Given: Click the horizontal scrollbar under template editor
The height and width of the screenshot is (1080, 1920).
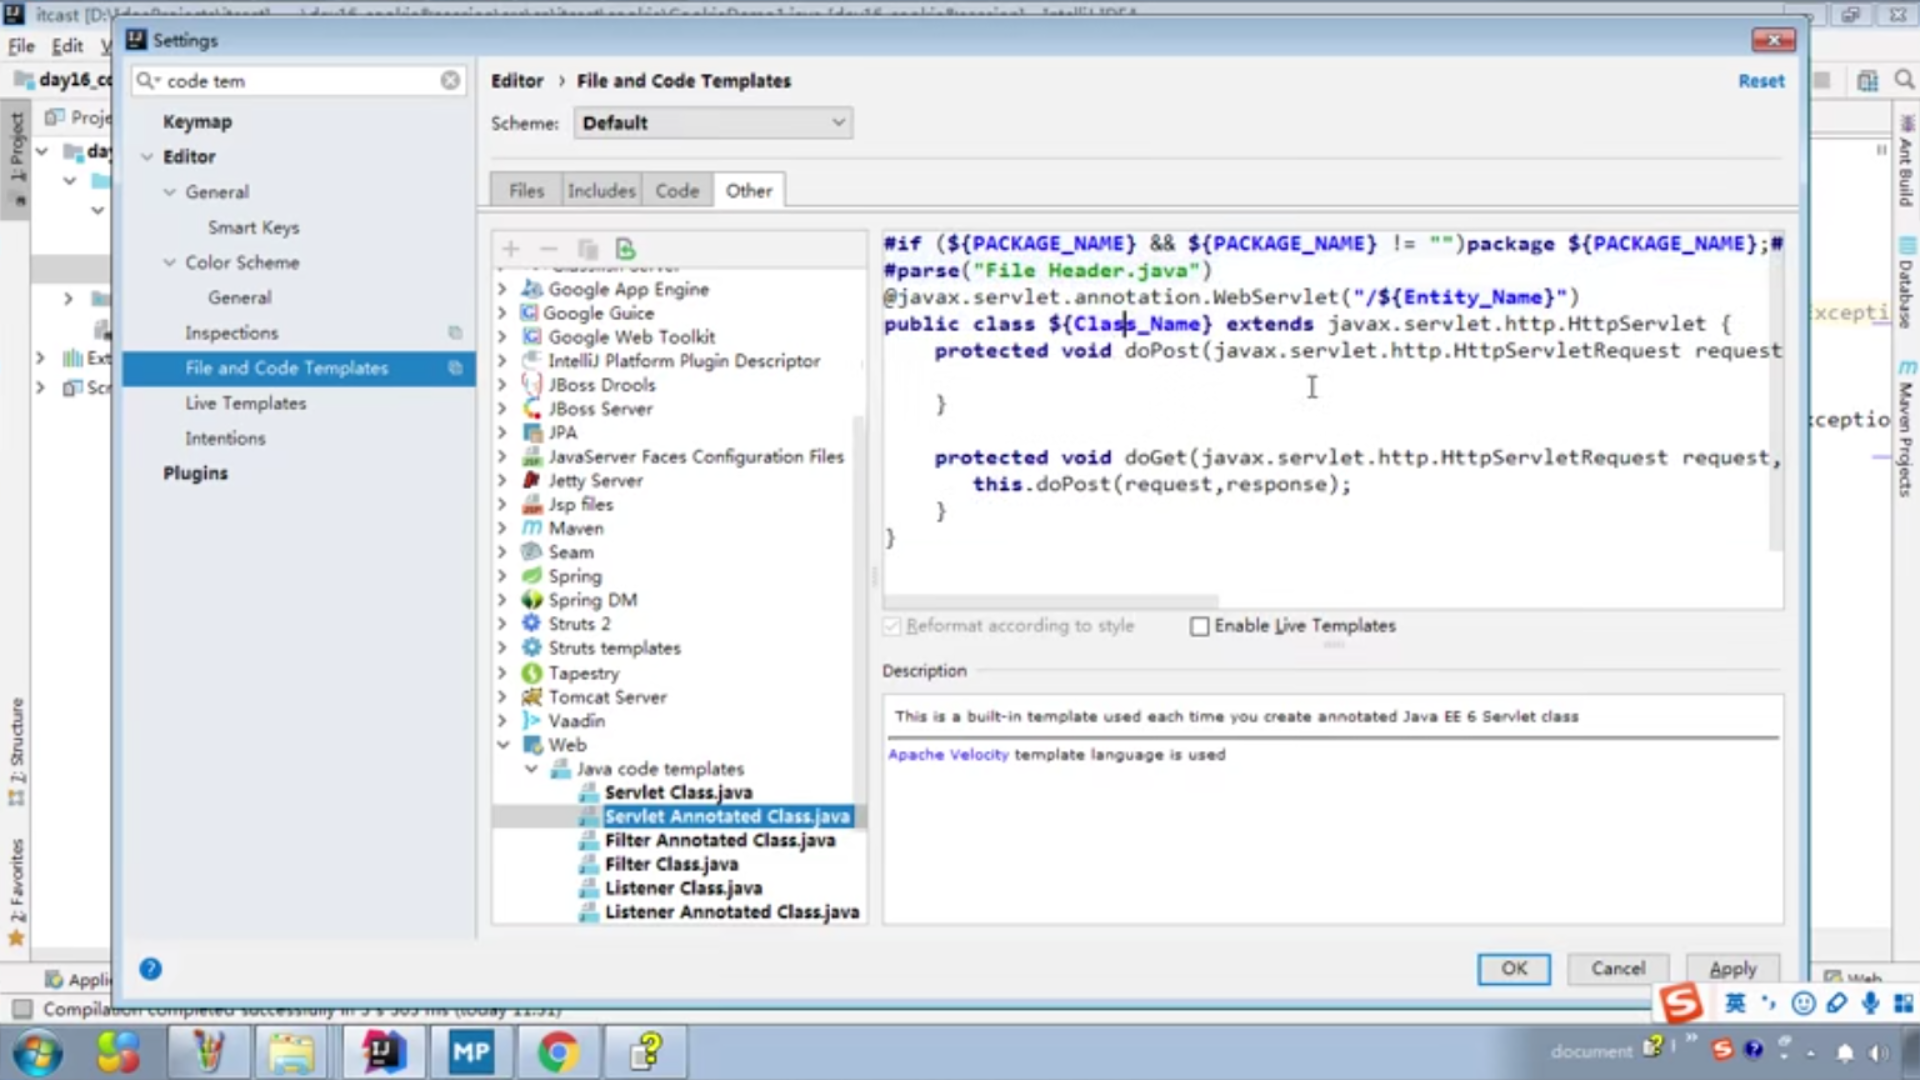Looking at the screenshot, I should (x=1050, y=601).
